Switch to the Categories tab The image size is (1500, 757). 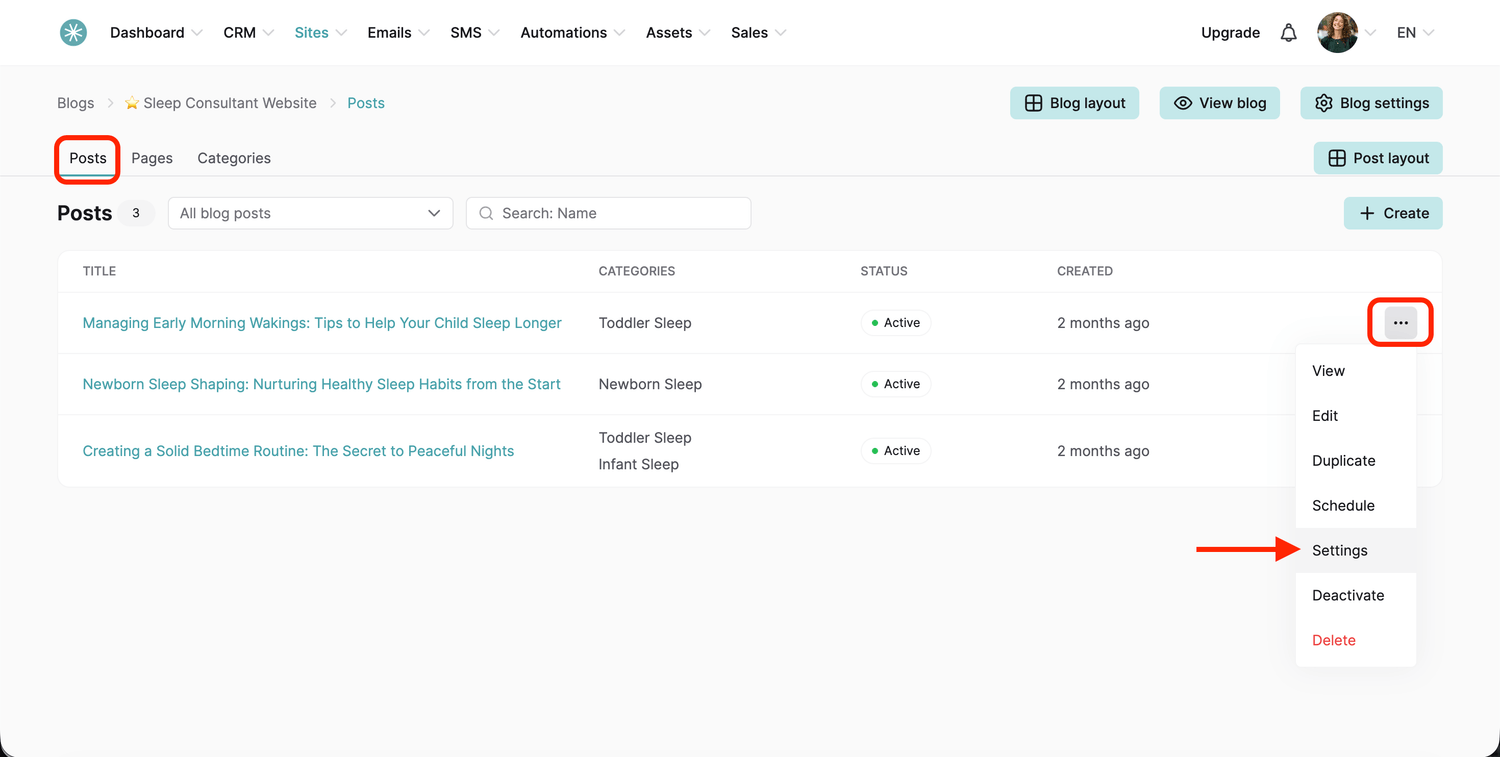click(x=234, y=158)
